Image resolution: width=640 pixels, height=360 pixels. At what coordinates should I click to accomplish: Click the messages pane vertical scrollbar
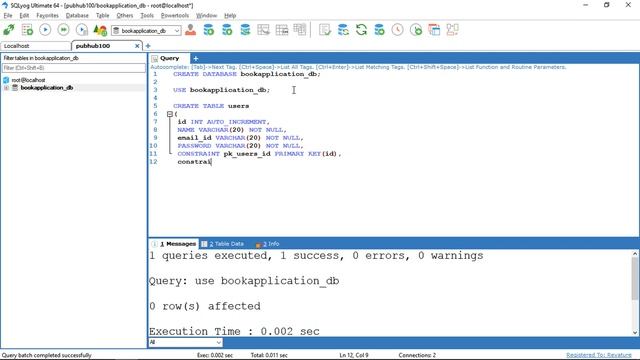(x=635, y=278)
